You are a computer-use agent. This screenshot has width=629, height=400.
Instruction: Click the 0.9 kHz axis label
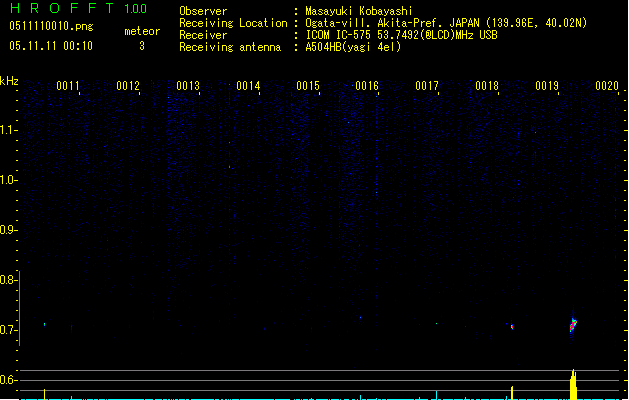pos(7,230)
